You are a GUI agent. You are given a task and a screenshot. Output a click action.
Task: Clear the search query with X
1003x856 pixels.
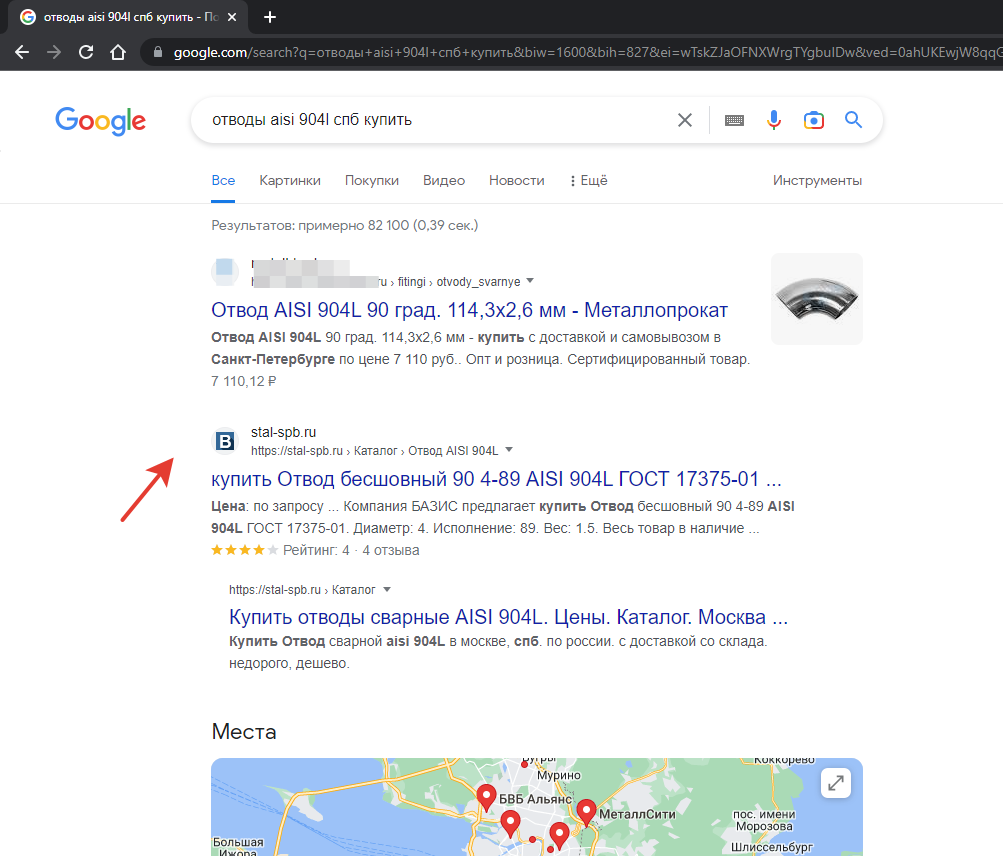(685, 120)
